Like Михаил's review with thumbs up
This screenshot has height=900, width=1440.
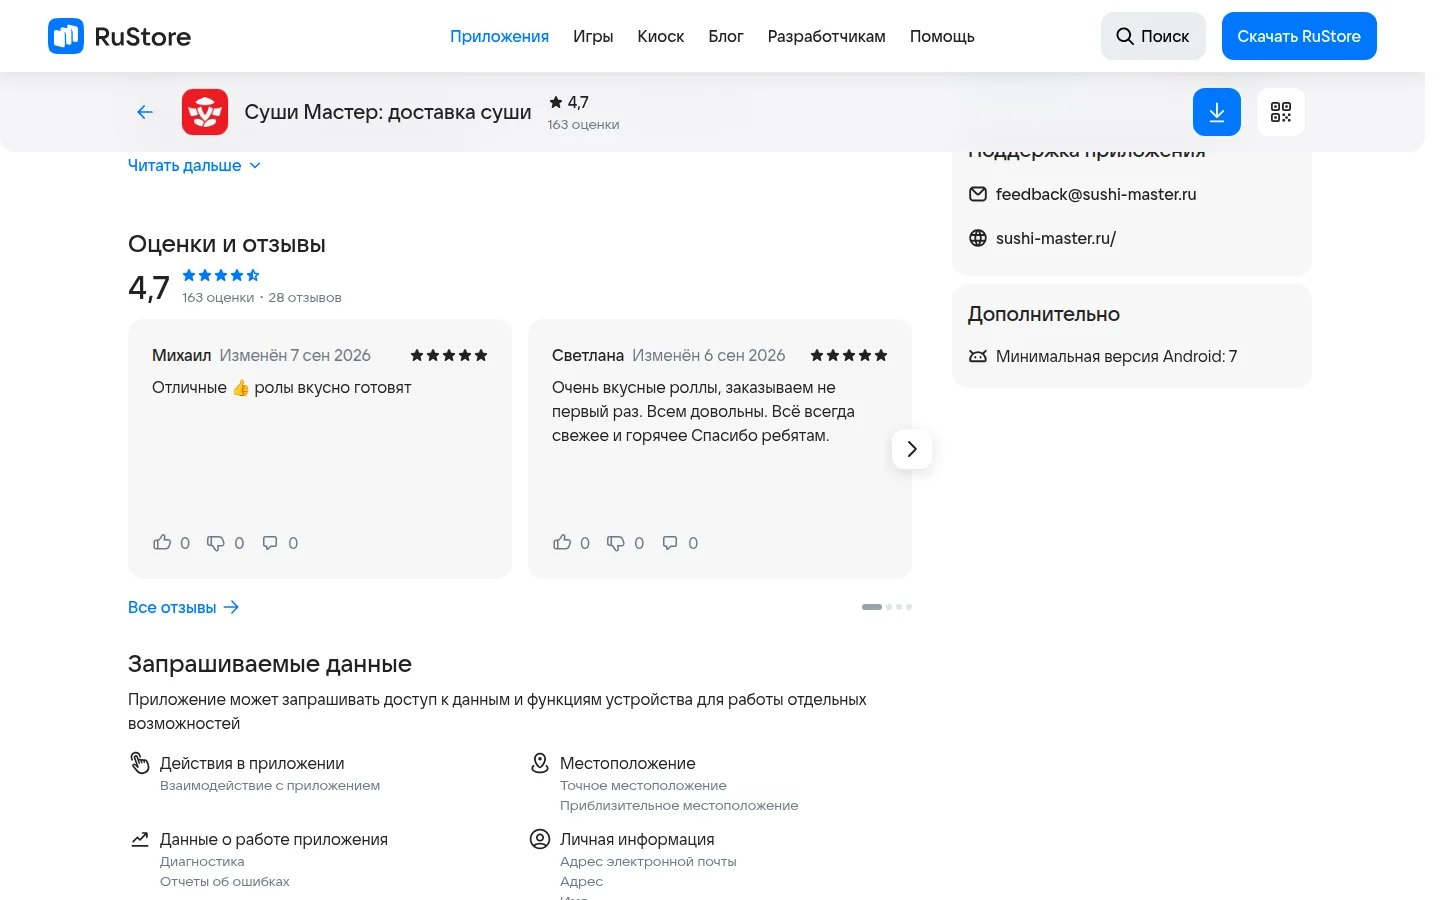(162, 542)
